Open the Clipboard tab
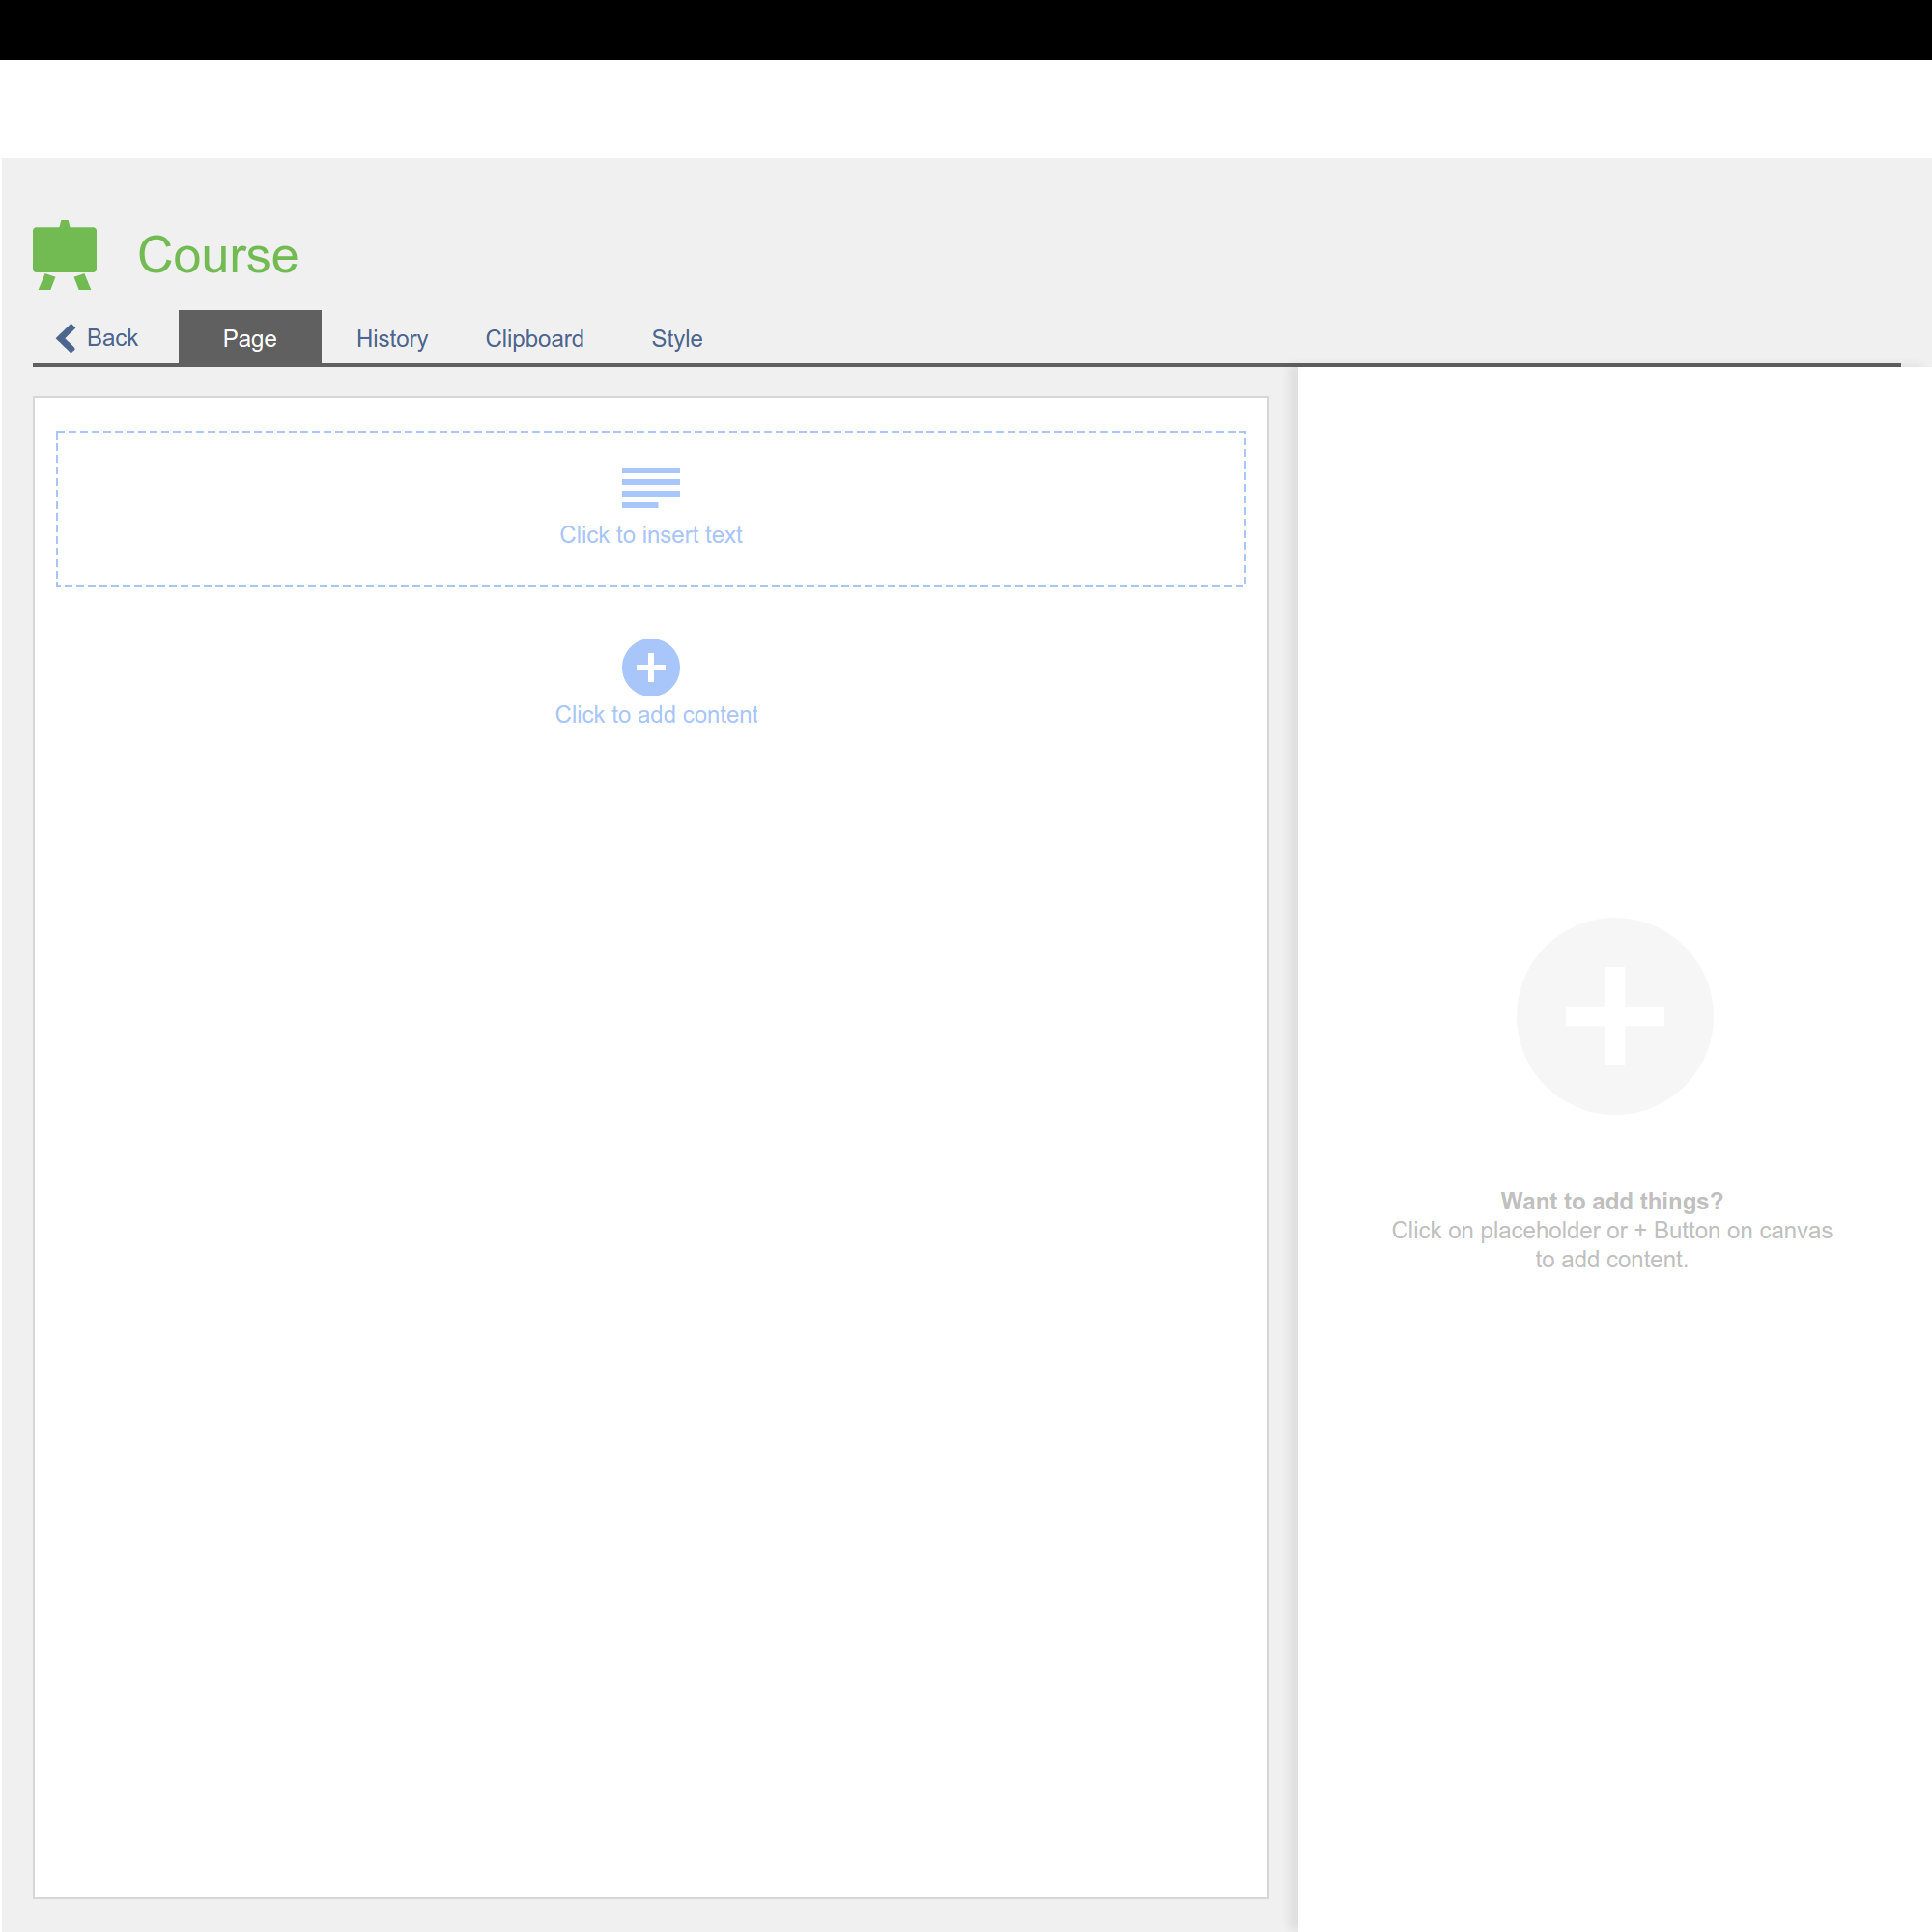This screenshot has height=1932, width=1932. [534, 339]
